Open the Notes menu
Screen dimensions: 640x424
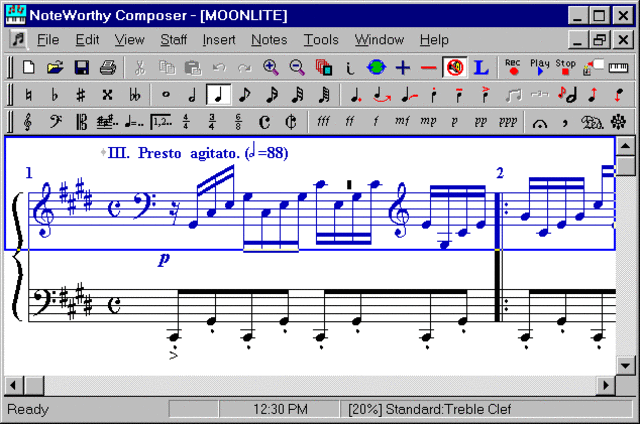(269, 40)
